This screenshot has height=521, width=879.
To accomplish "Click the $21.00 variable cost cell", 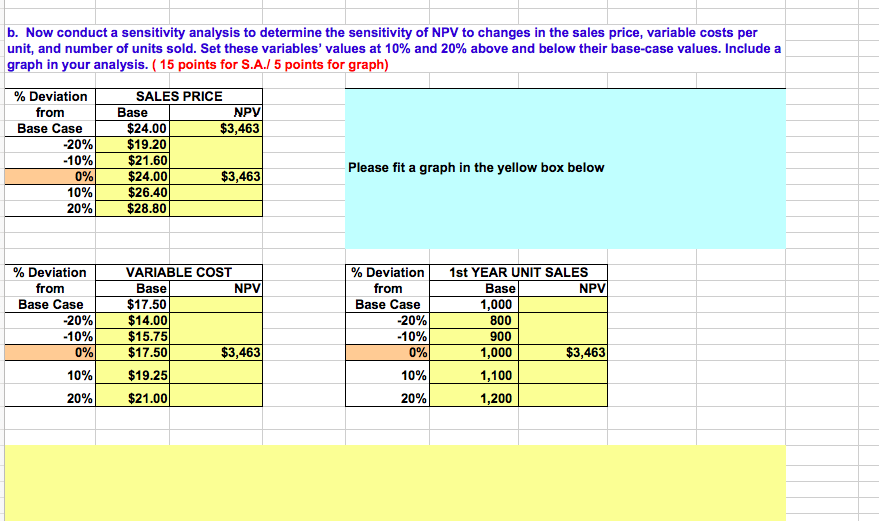I will [132, 395].
